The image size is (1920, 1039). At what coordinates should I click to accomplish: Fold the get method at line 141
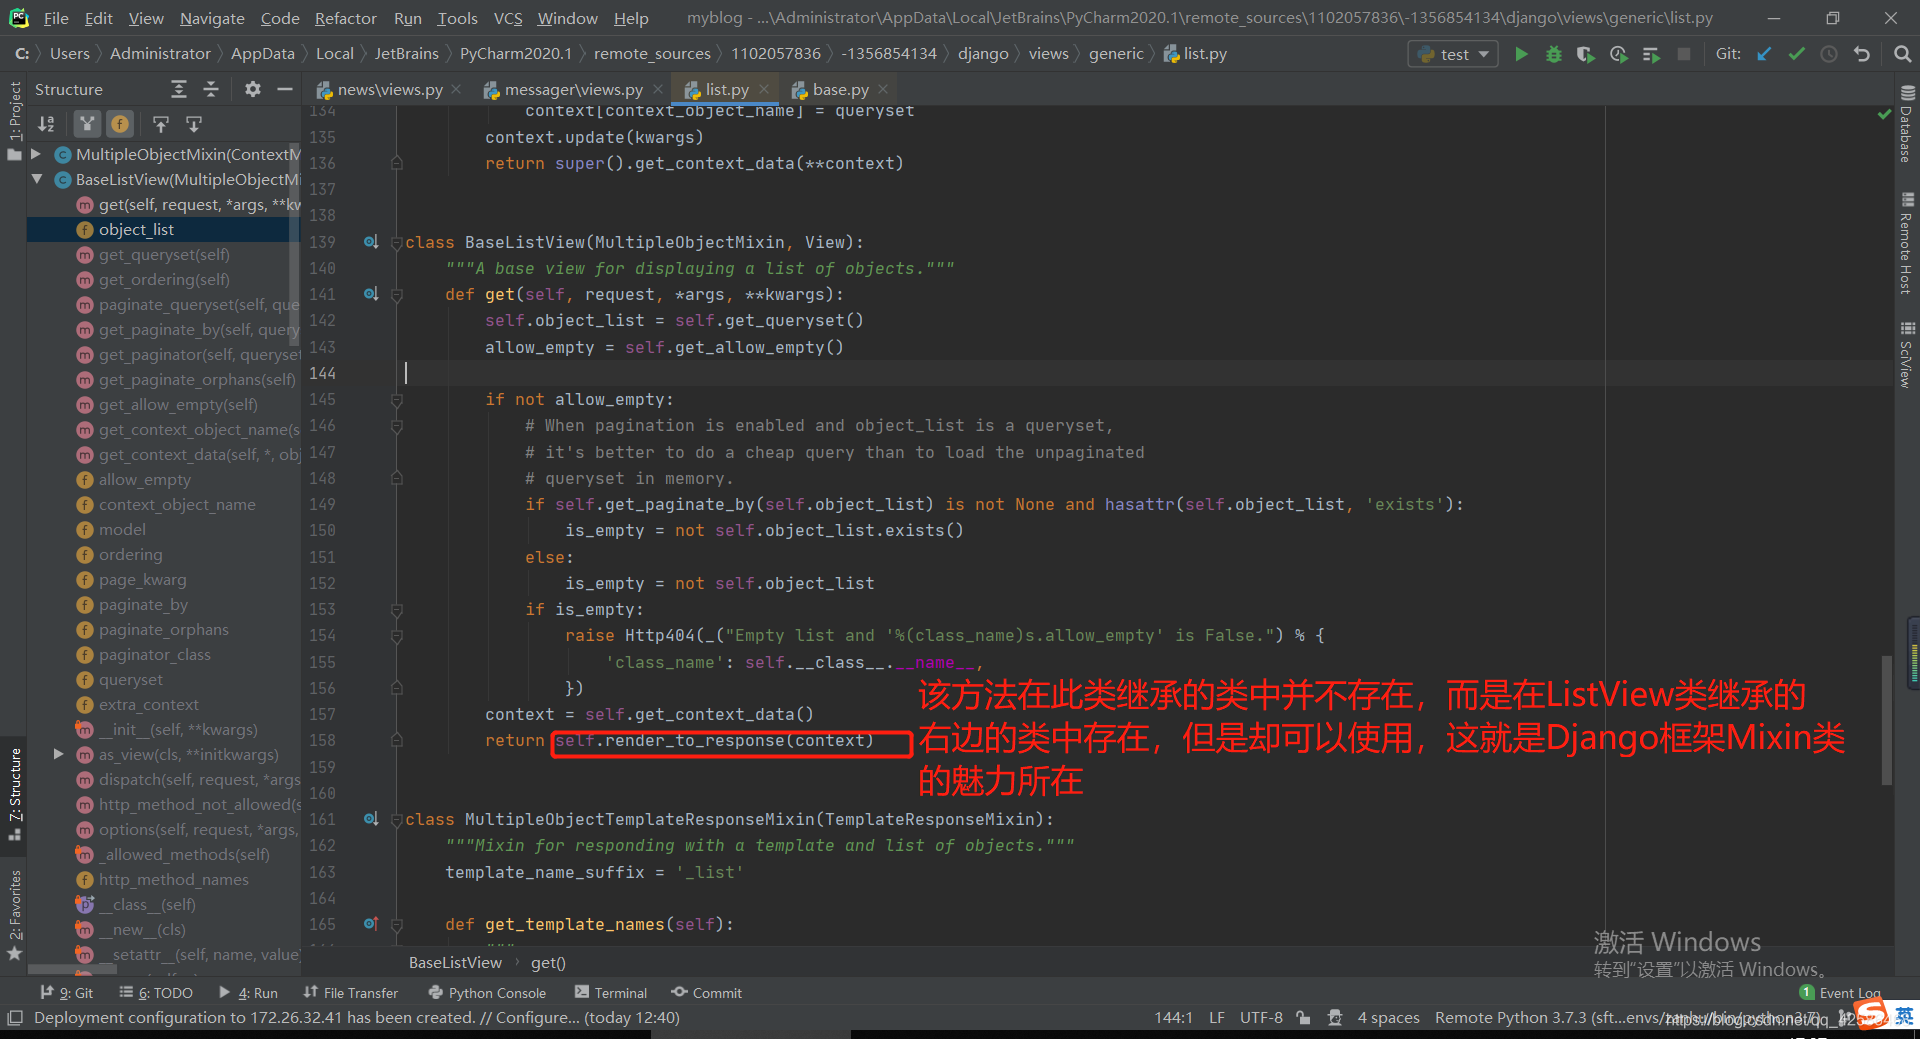pos(397,295)
